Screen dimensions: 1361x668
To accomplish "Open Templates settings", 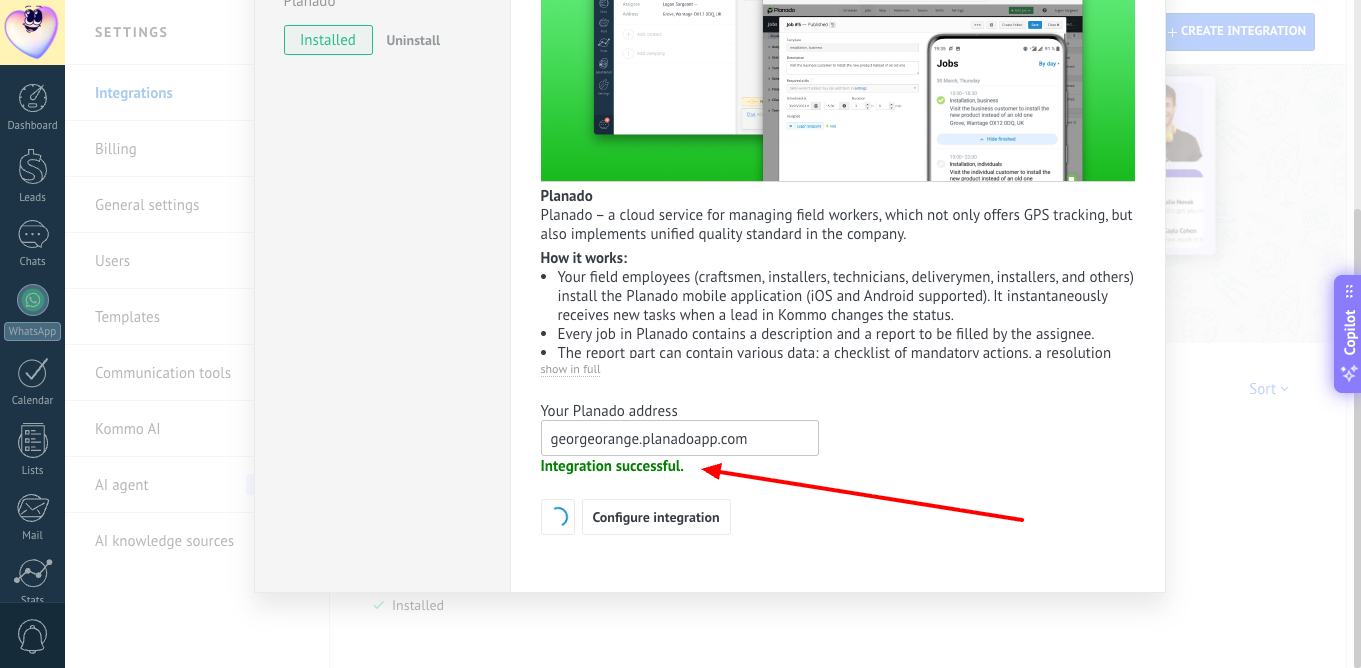I will (127, 317).
